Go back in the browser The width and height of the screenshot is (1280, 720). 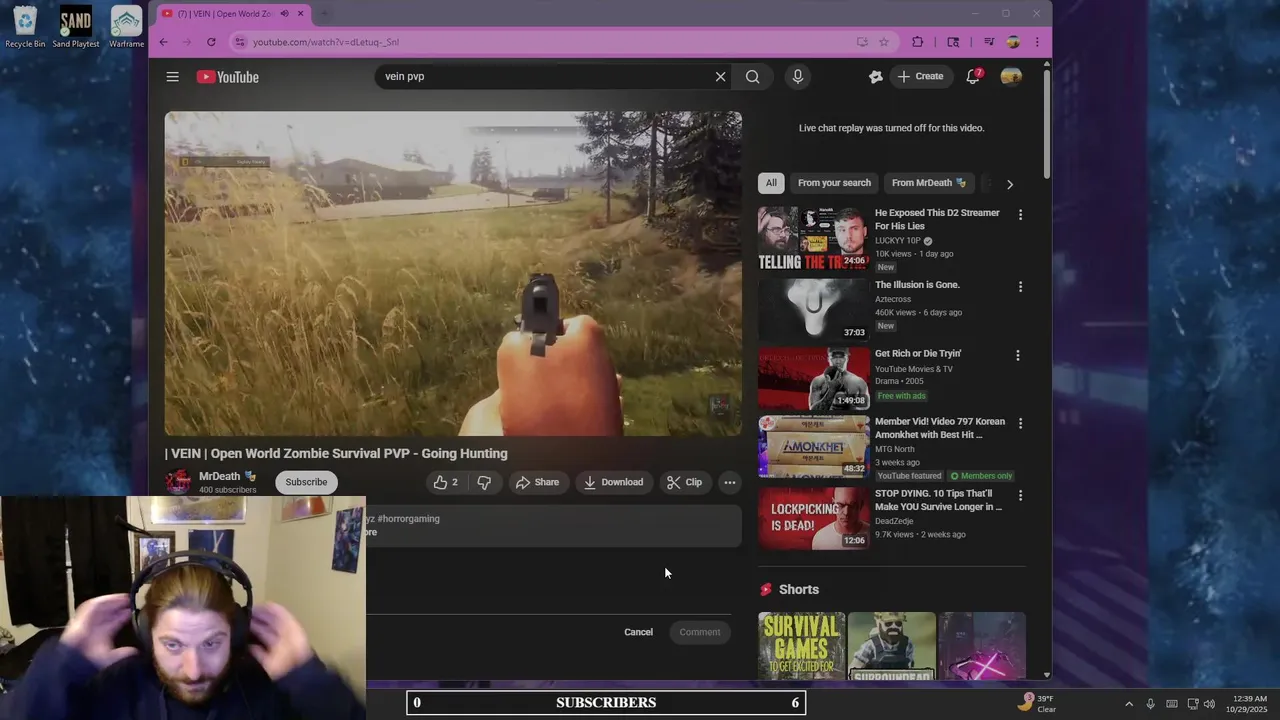pyautogui.click(x=164, y=42)
